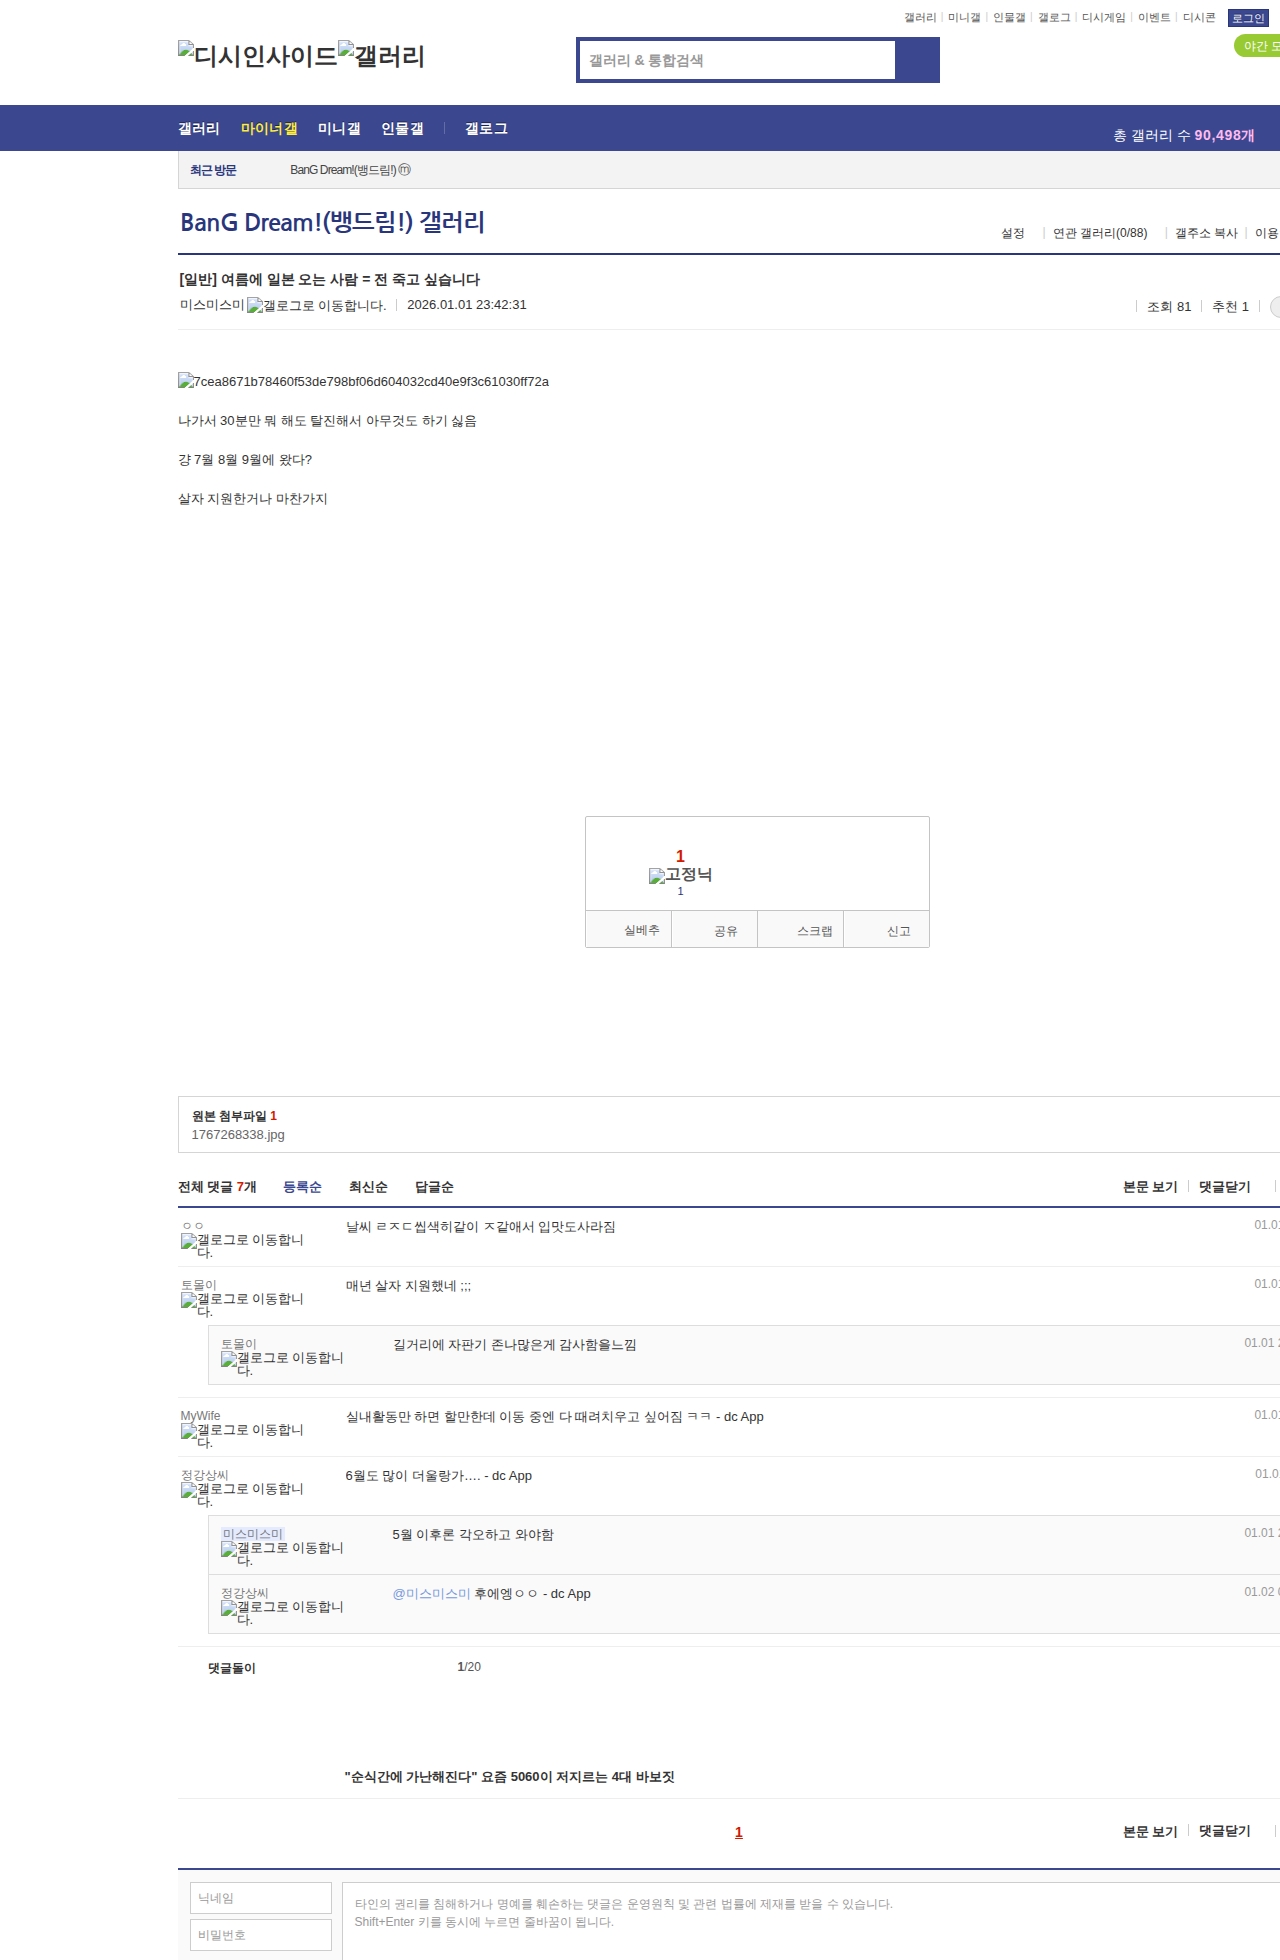This screenshot has width=1280, height=1960.
Task: Click the 실베추 button
Action: coord(629,930)
